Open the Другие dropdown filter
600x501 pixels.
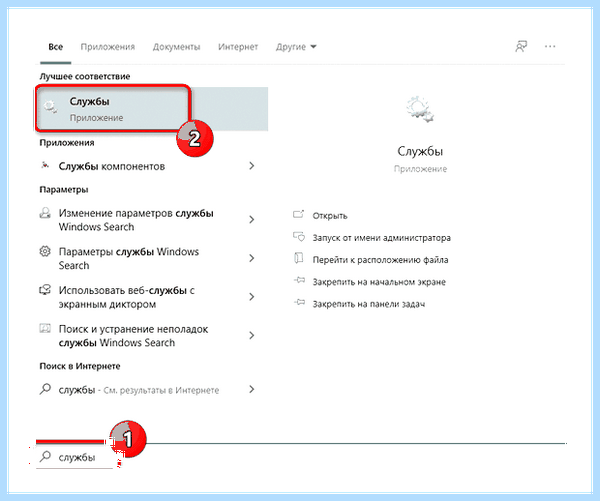click(296, 47)
